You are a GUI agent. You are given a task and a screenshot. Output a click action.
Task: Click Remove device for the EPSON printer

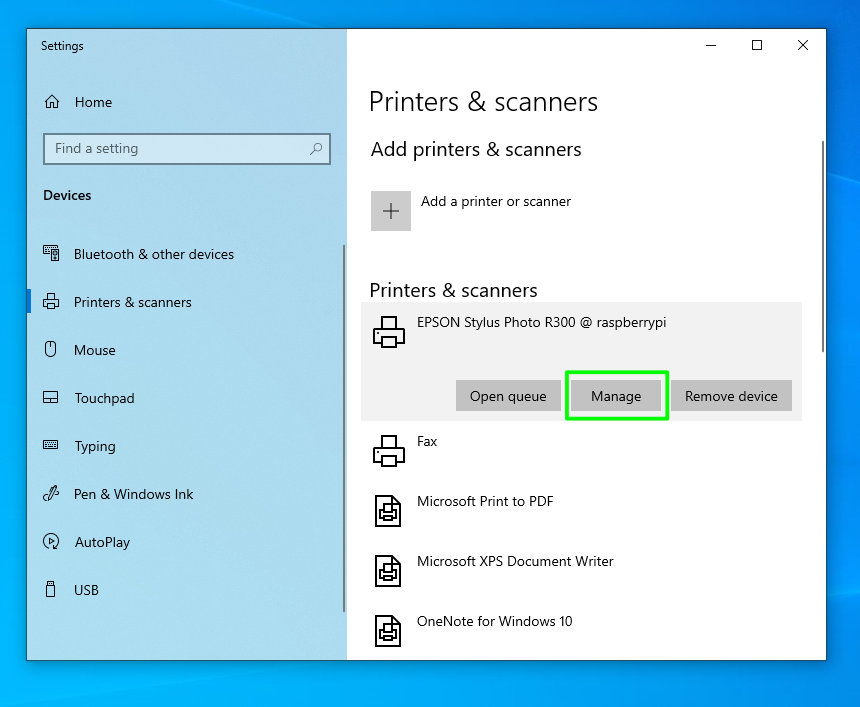pyautogui.click(x=731, y=395)
